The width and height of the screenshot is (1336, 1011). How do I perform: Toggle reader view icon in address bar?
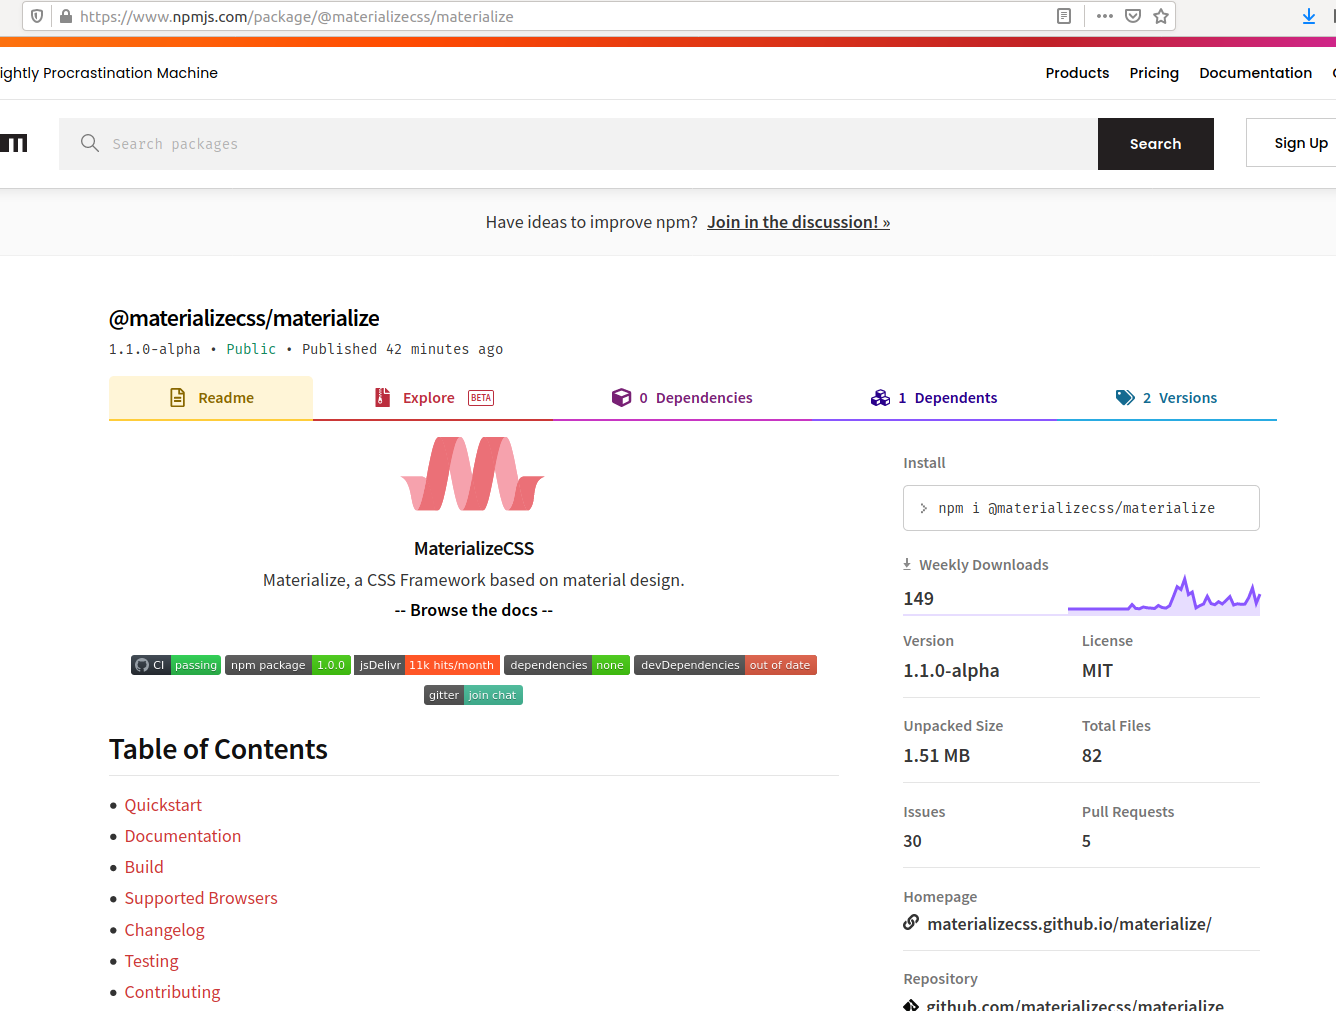coord(1064,16)
